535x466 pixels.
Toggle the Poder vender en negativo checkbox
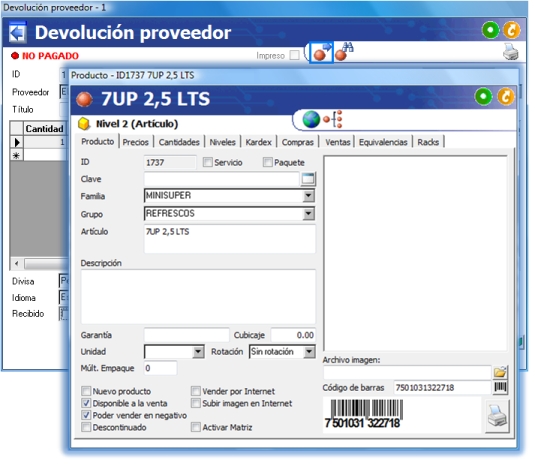(86, 415)
